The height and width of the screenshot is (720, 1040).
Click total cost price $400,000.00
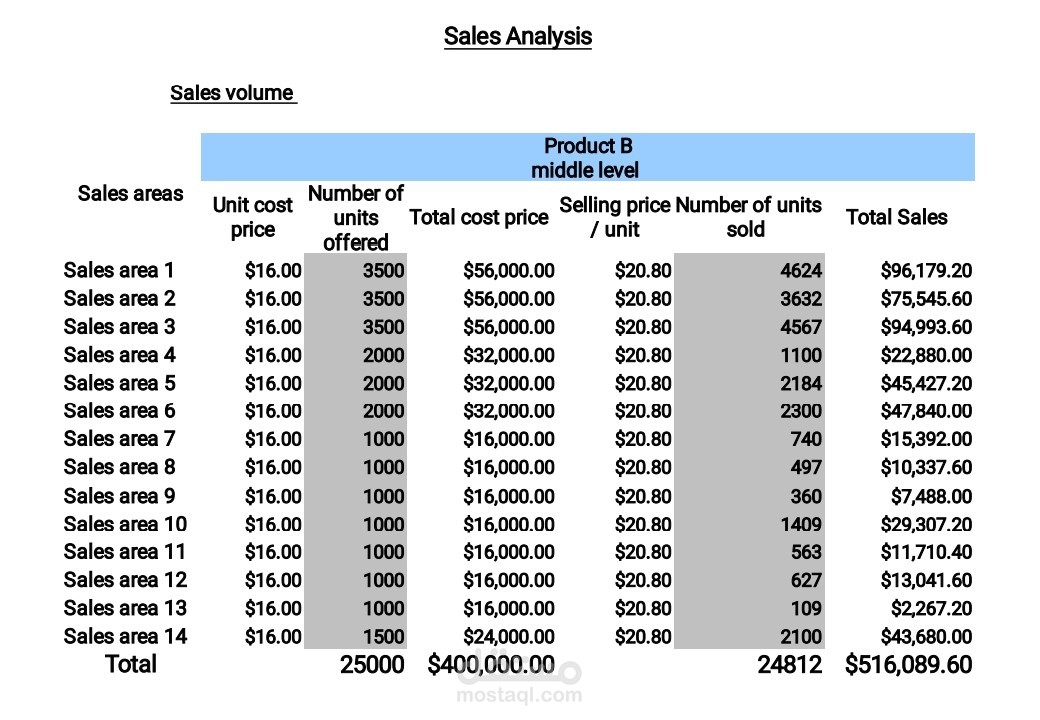coord(491,664)
